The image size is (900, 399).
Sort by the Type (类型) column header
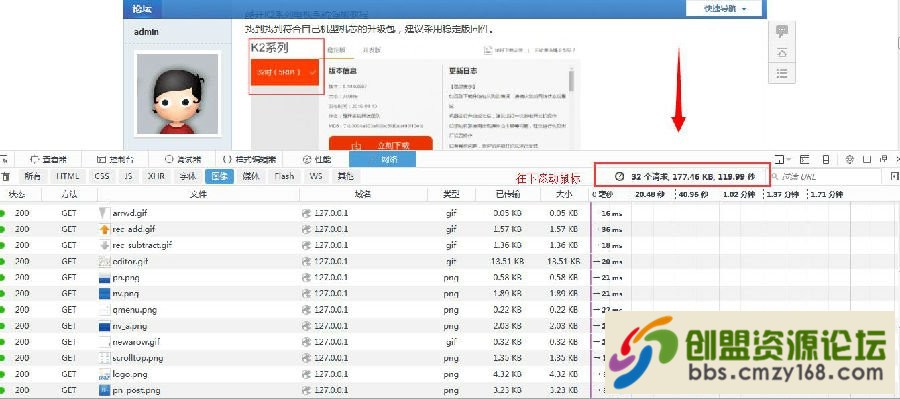[x=452, y=195]
